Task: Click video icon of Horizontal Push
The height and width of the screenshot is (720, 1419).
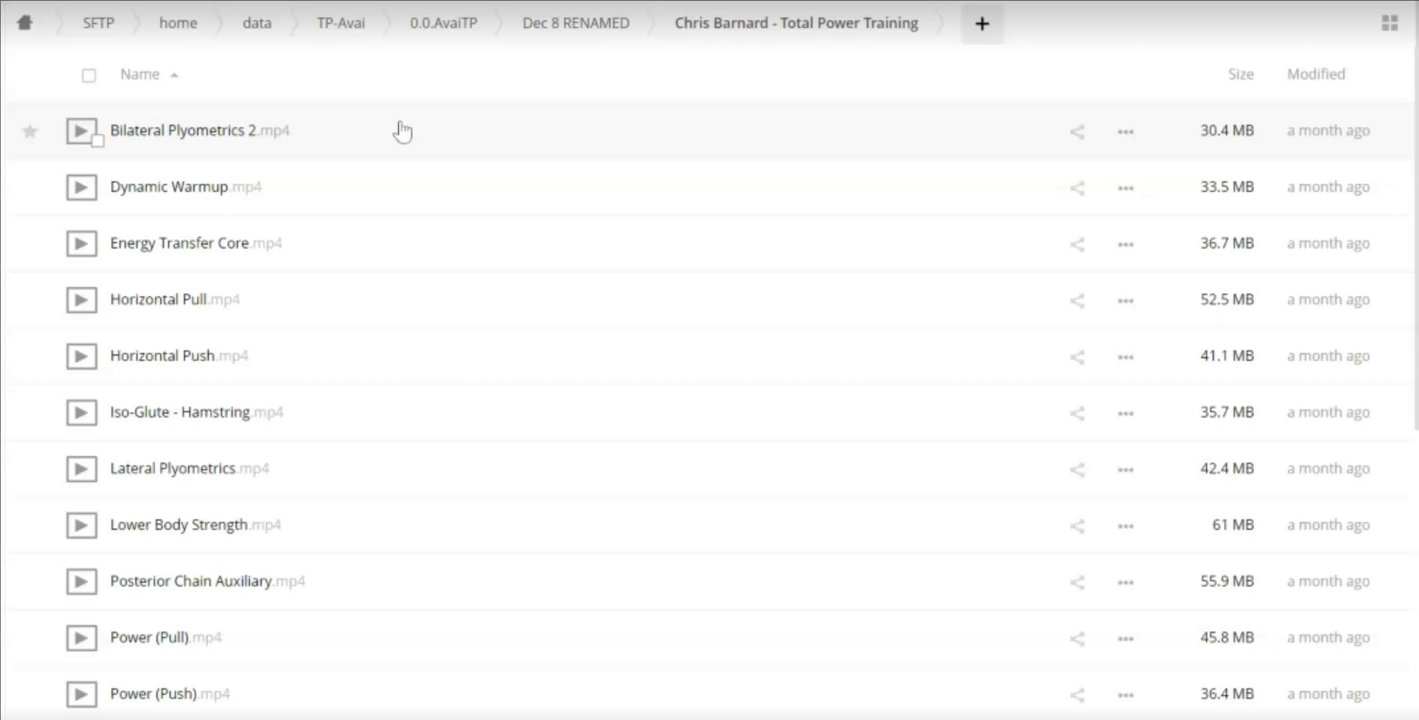Action: [x=81, y=356]
